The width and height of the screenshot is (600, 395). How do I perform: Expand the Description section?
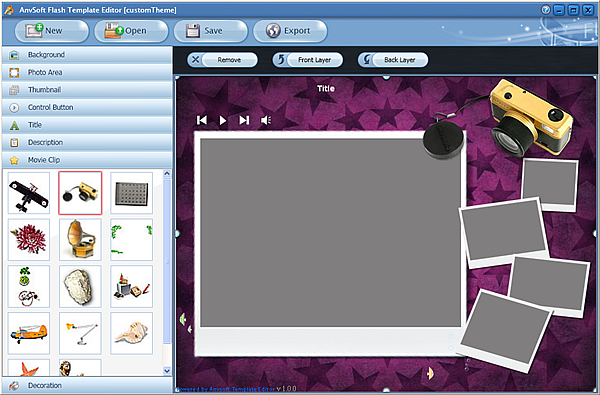[x=87, y=142]
